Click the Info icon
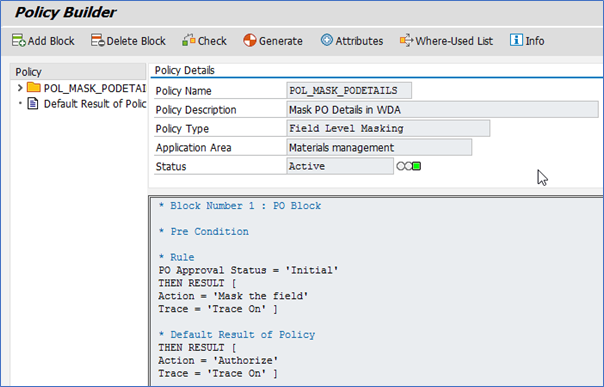The image size is (604, 387). pos(516,40)
